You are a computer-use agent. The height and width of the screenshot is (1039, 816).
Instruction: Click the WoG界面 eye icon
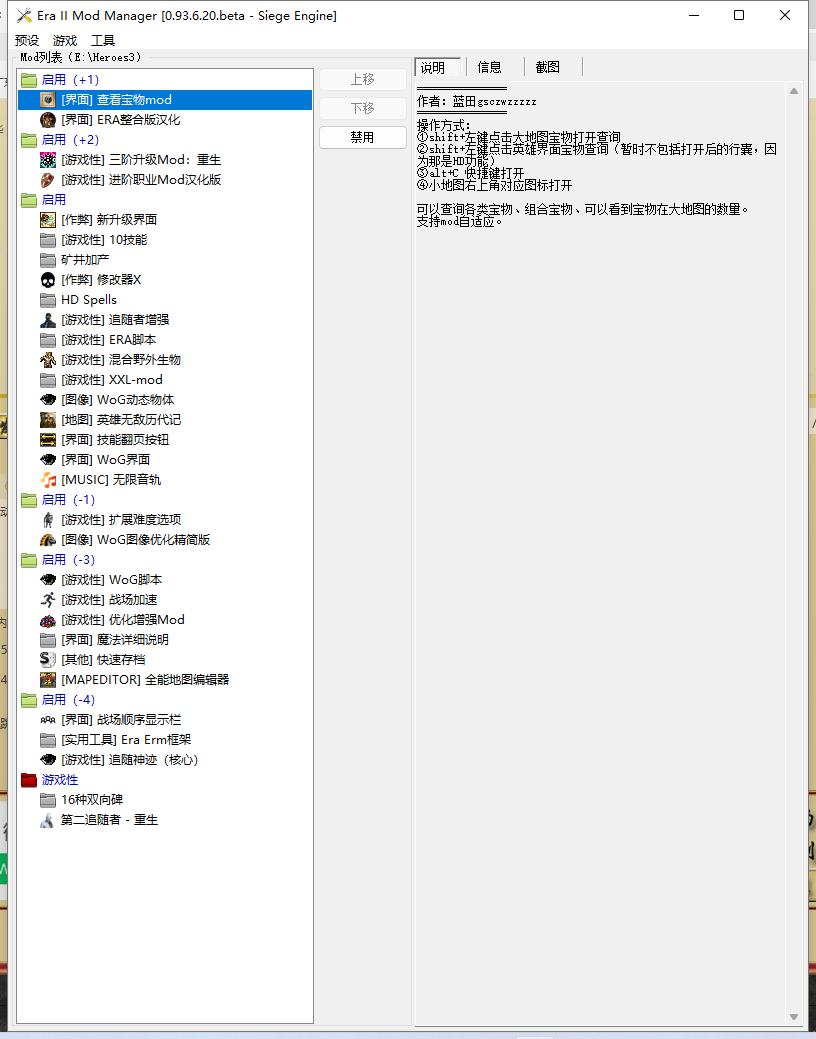coord(48,459)
